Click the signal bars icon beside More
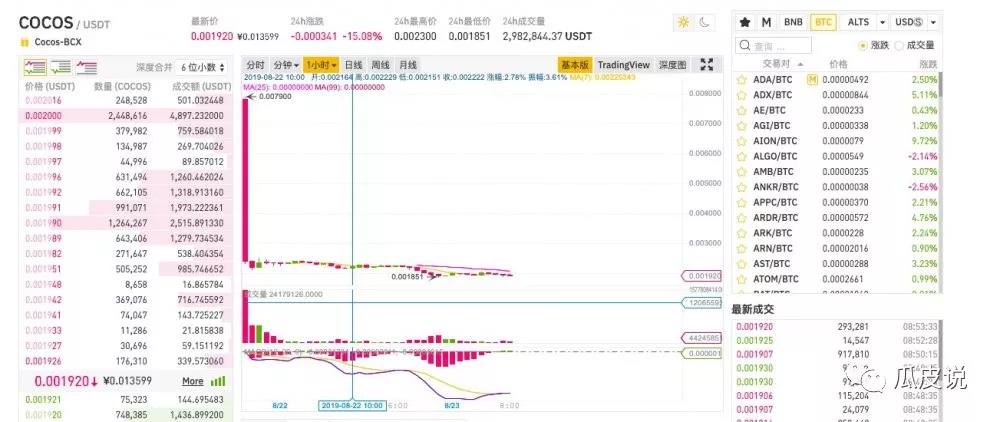The width and height of the screenshot is (1000, 422). click(x=217, y=381)
